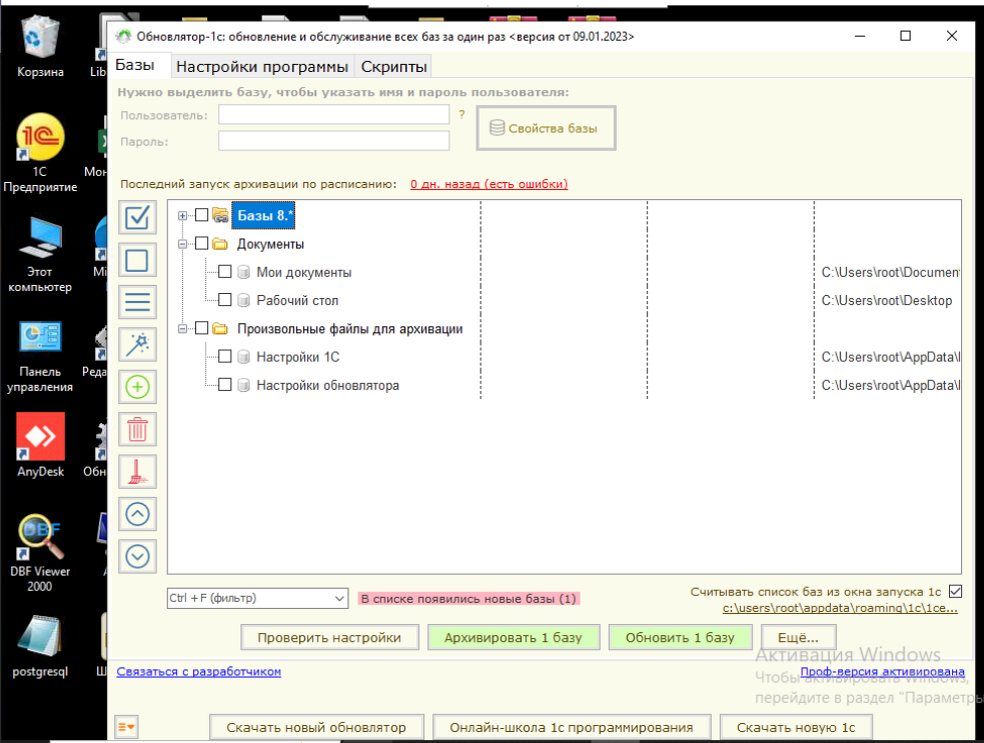Click Скачать новую 1с button
The width and height of the screenshot is (984, 743).
coord(796,727)
